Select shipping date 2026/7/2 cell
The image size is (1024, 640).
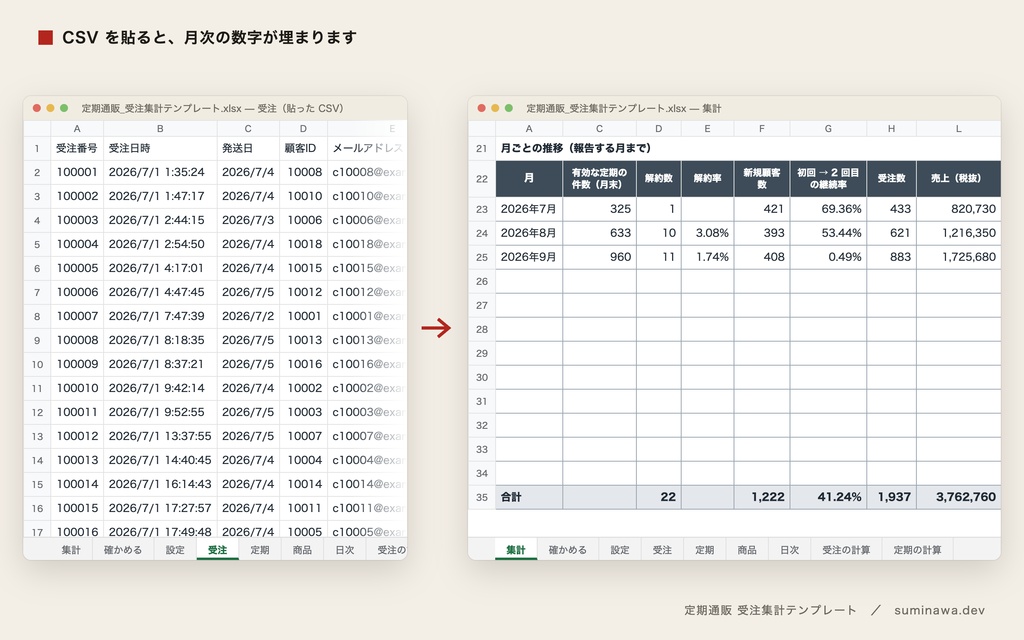coord(248,316)
